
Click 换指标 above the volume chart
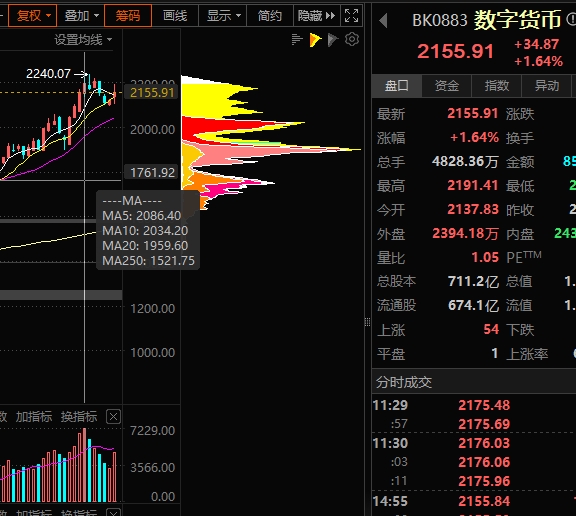79,417
